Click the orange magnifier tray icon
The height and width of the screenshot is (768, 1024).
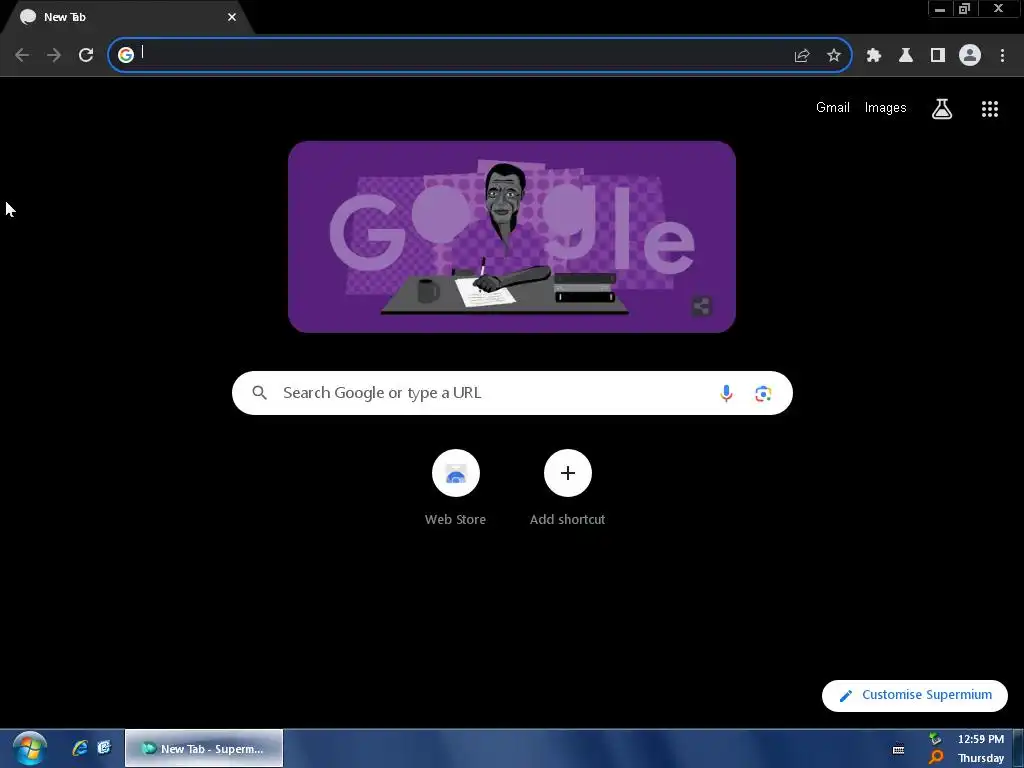[936, 758]
